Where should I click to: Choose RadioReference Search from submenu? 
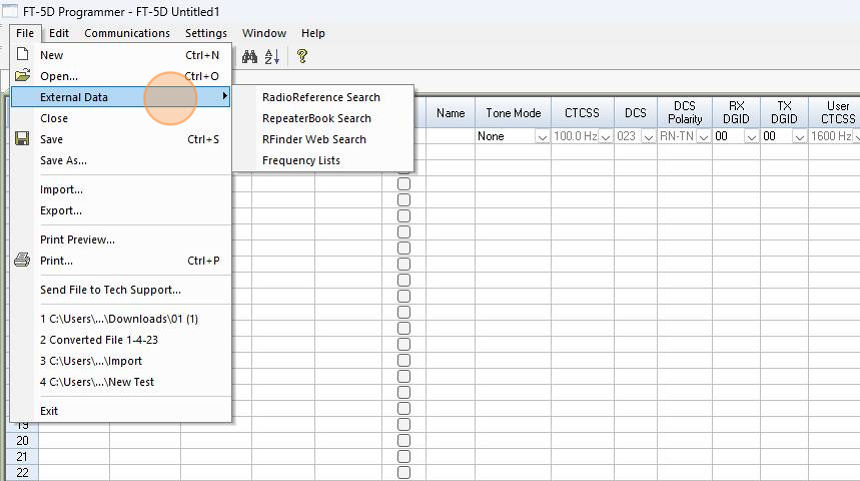(322, 97)
